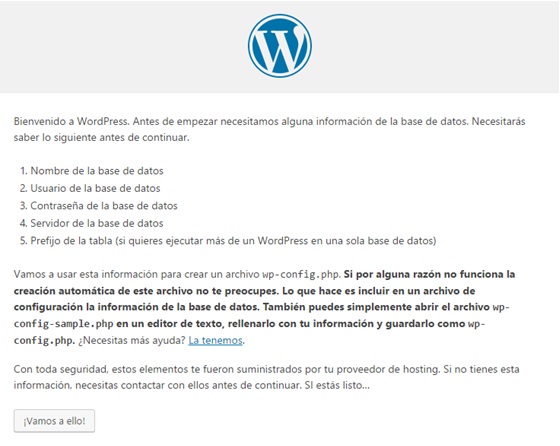Click the "Bienvenido a WordPress" welcome sentence
Viewport: 560px width, 446px height.
71,121
